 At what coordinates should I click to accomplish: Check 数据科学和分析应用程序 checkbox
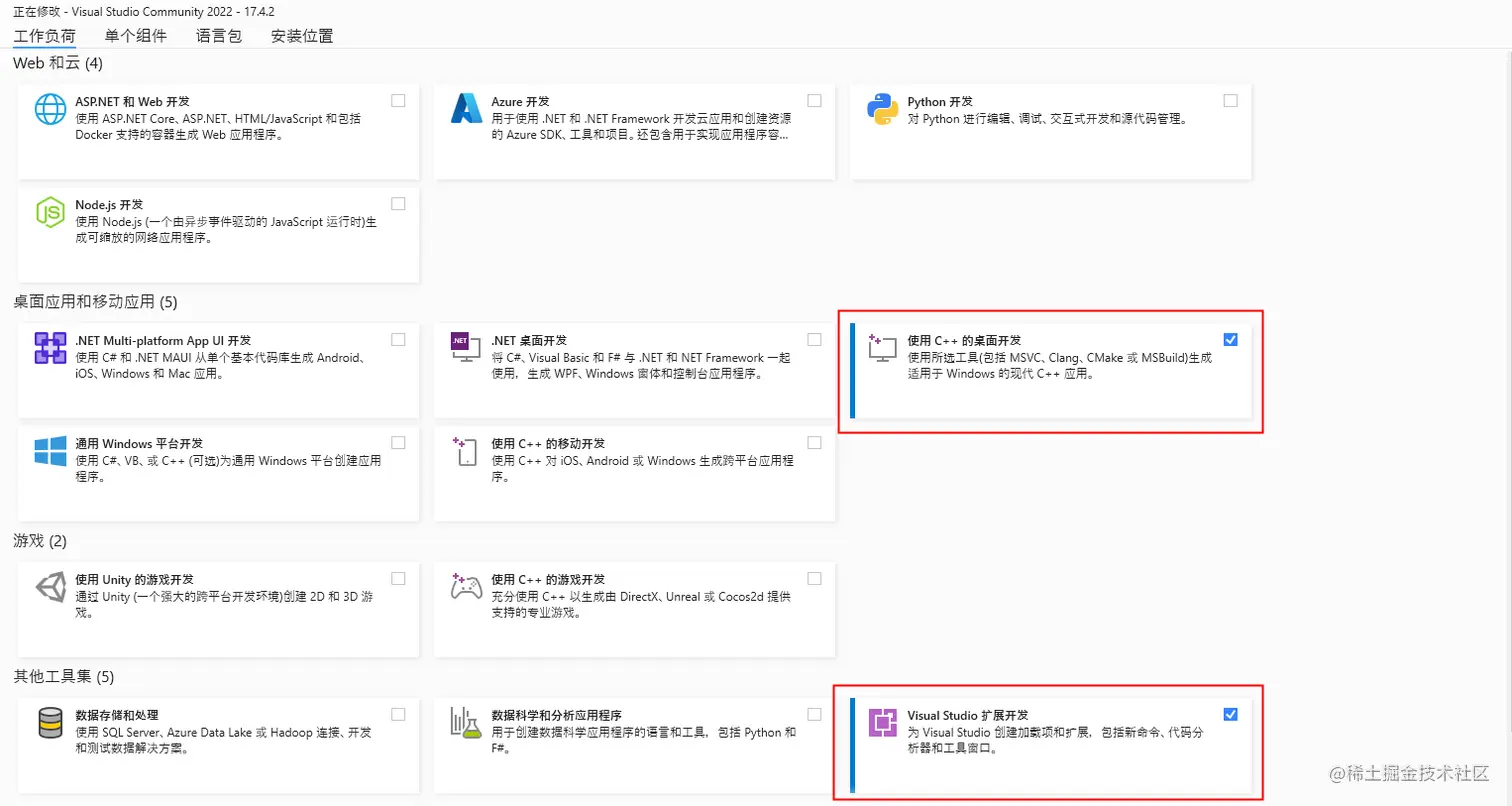(814, 714)
